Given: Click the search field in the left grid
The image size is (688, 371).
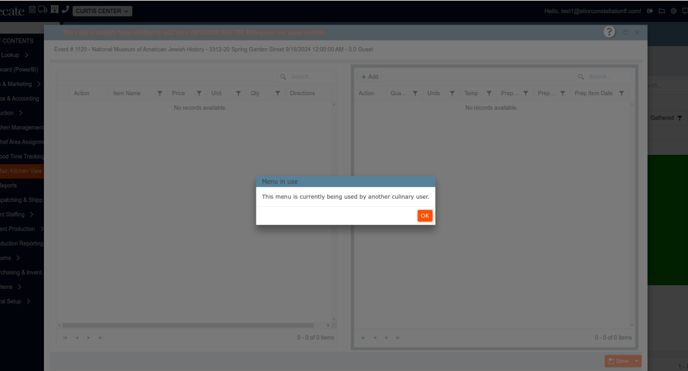Looking at the screenshot, I should click(x=306, y=77).
